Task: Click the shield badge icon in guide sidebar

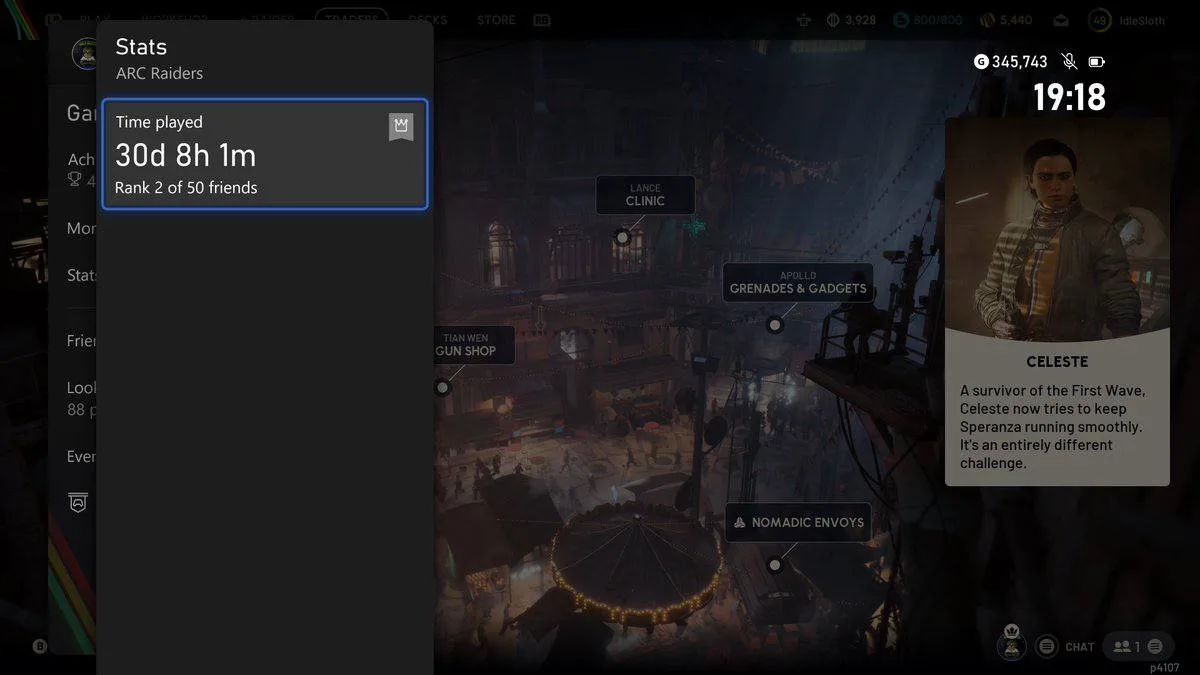Action: click(78, 502)
